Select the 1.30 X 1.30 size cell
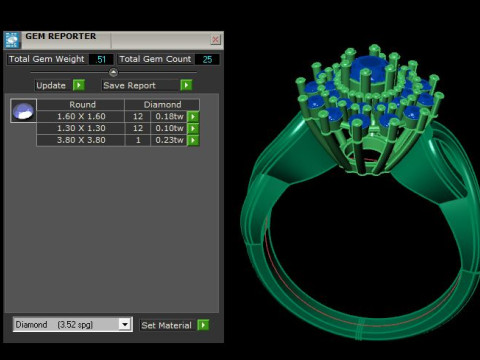480x360 pixels. (81, 128)
